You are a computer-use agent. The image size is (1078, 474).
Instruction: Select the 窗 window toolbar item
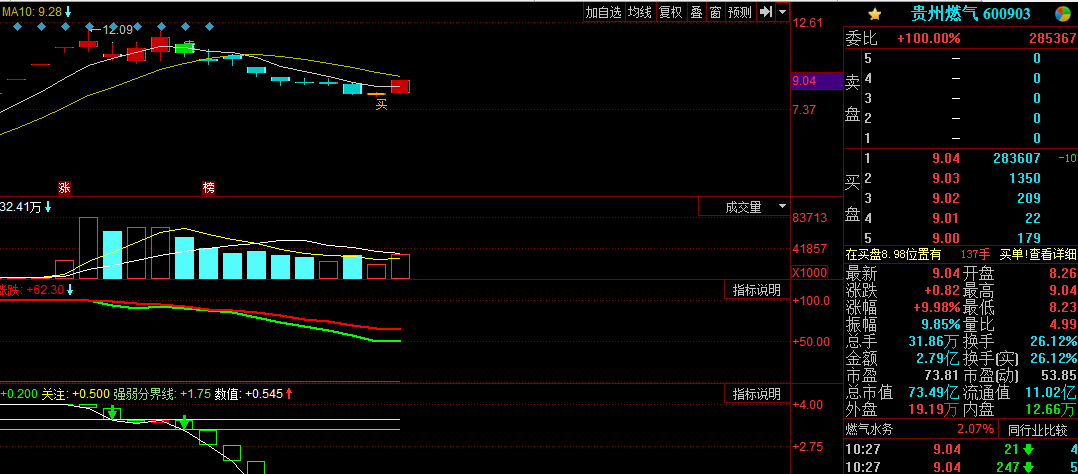716,12
